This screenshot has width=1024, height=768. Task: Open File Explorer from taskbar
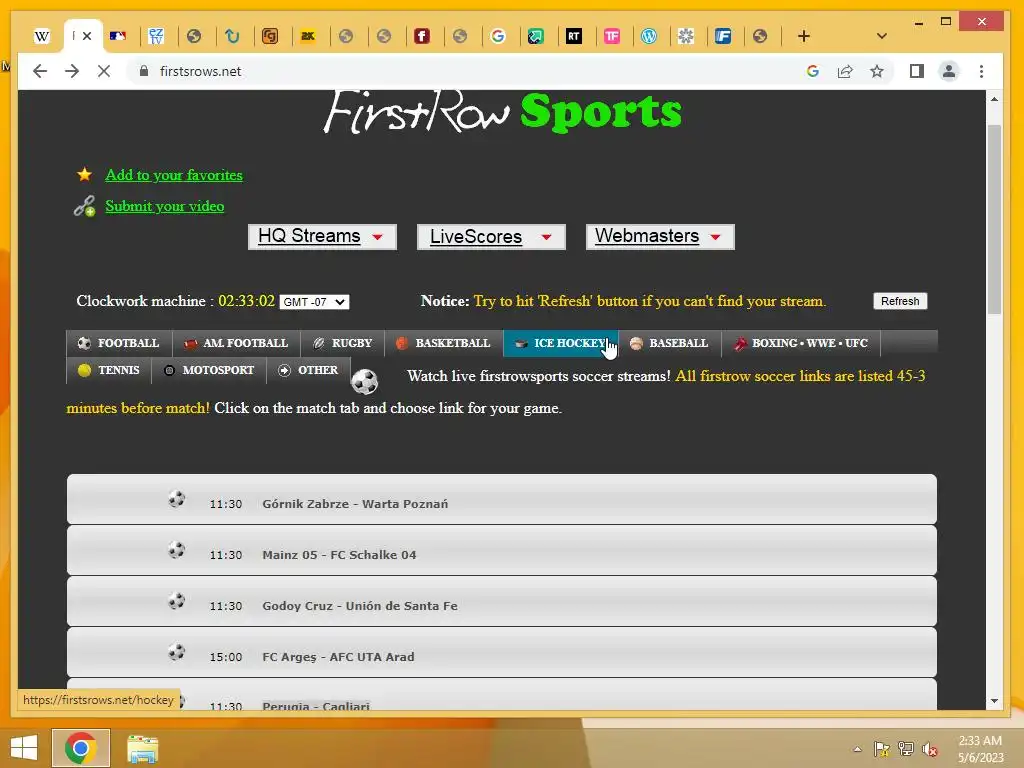click(142, 748)
